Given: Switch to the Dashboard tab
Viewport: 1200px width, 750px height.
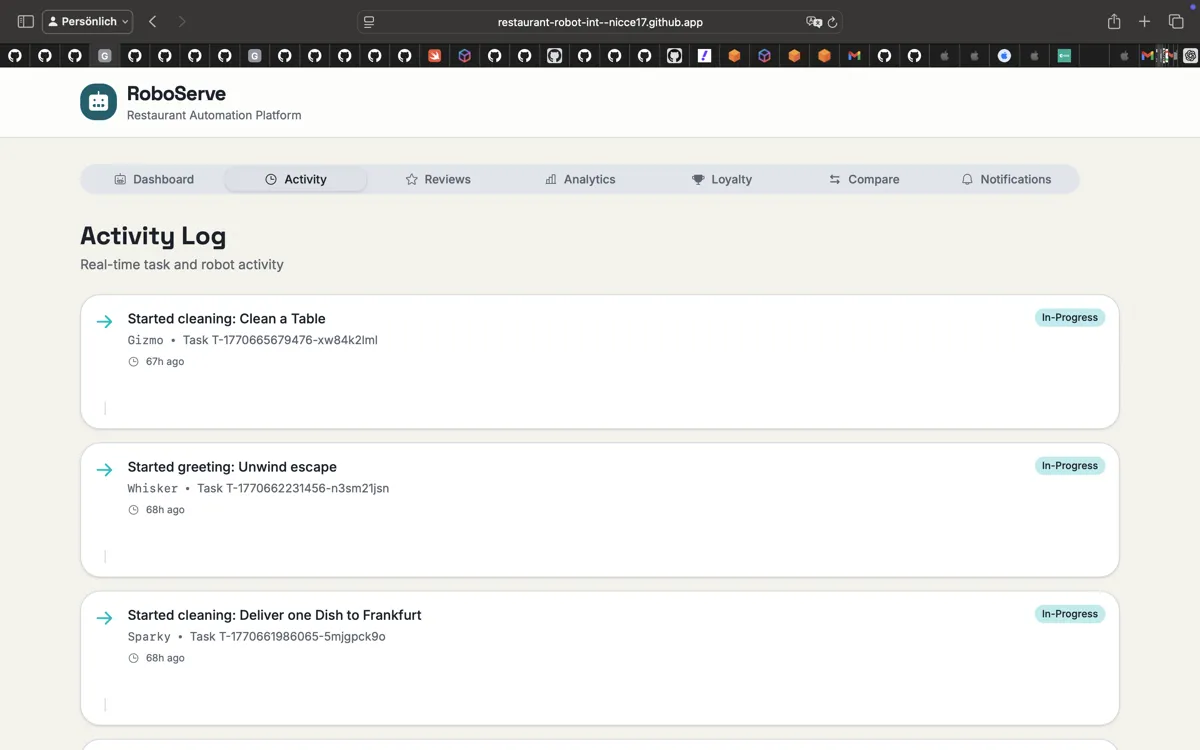Looking at the screenshot, I should 154,179.
